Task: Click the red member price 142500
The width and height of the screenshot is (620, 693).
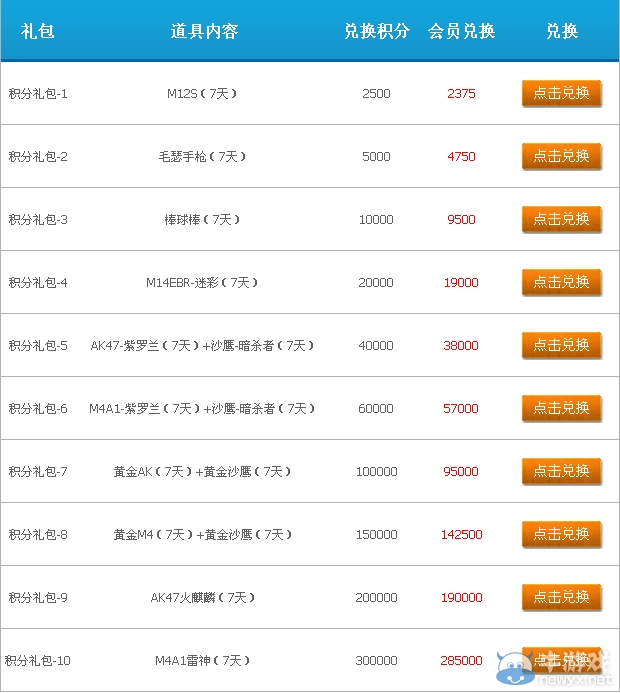Action: click(x=462, y=534)
